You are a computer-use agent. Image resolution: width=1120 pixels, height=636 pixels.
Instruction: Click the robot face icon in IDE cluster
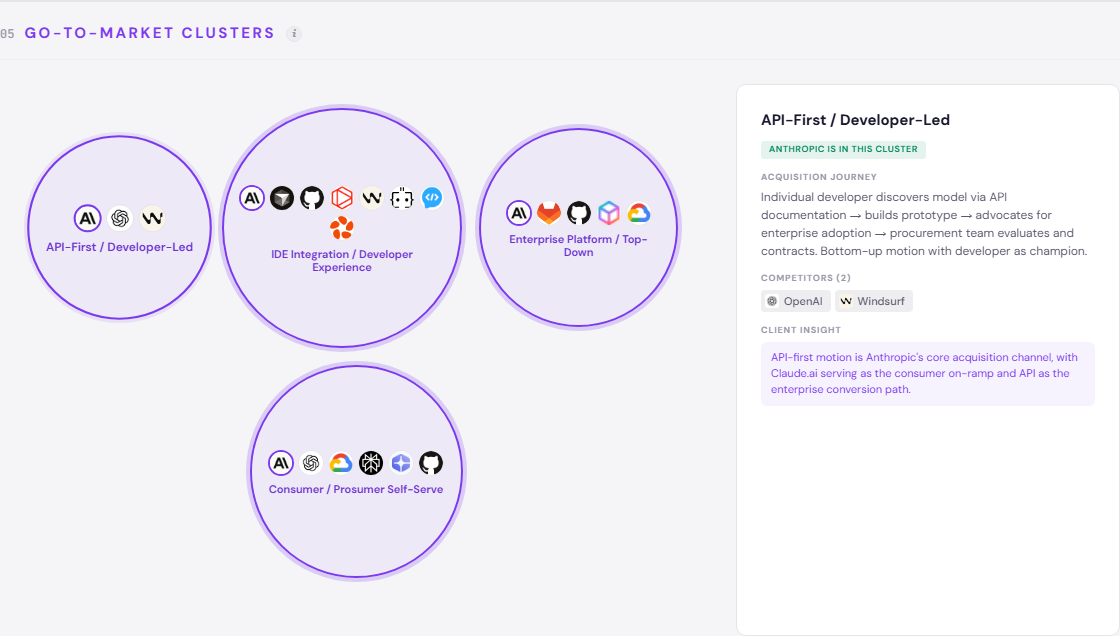coord(402,198)
